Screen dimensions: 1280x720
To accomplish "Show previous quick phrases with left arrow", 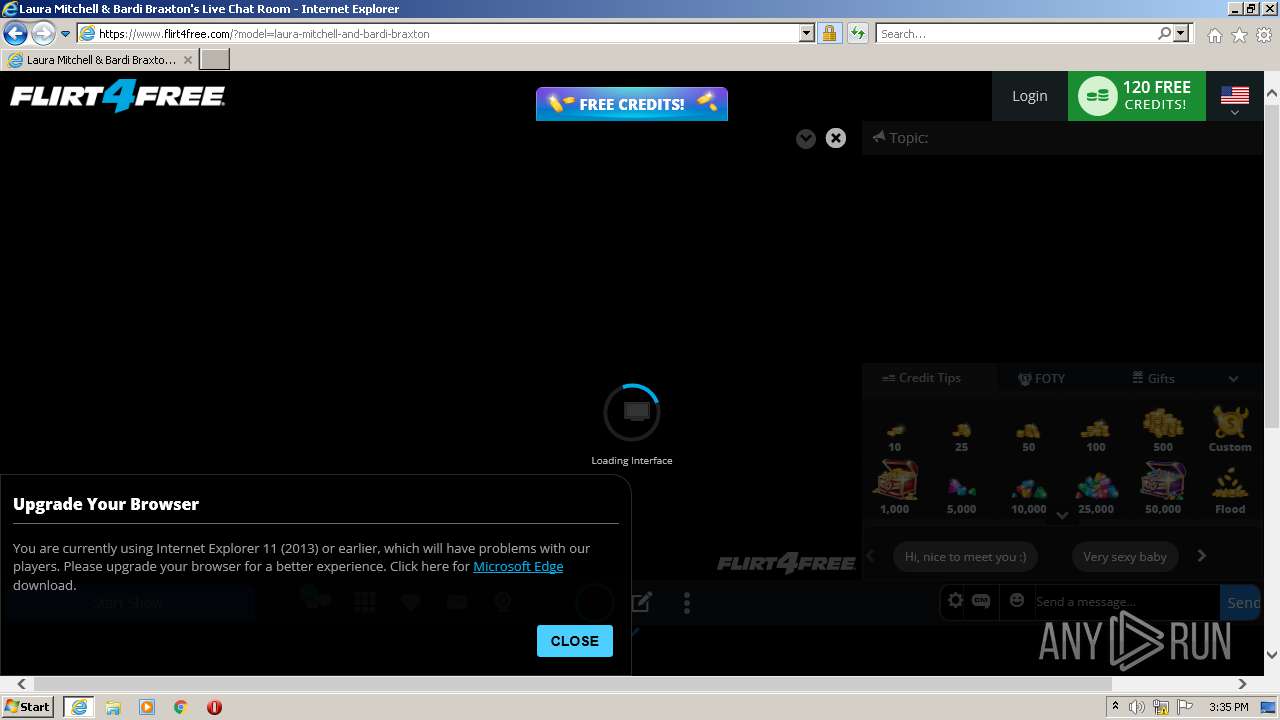I will [871, 556].
